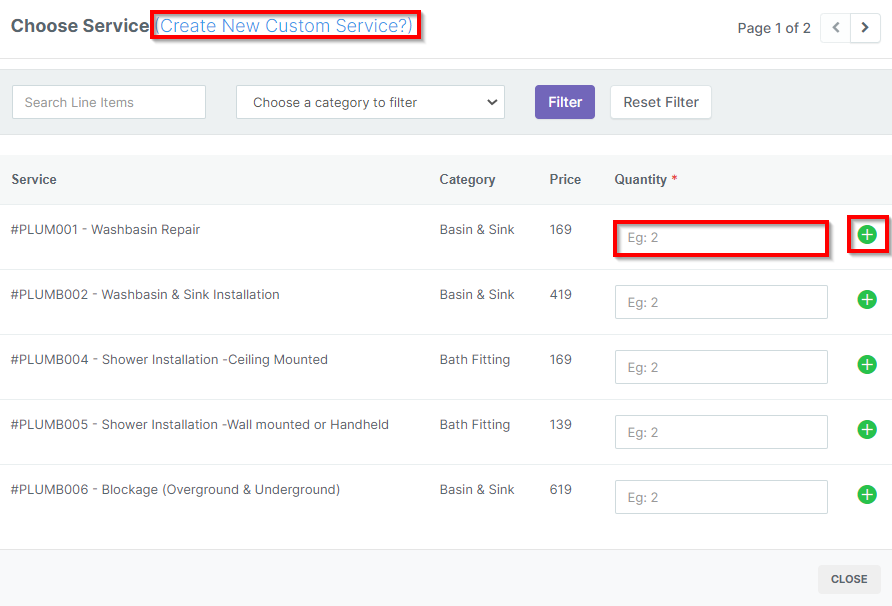Add Ceiling Mounted Shower Installation plus icon

(867, 365)
